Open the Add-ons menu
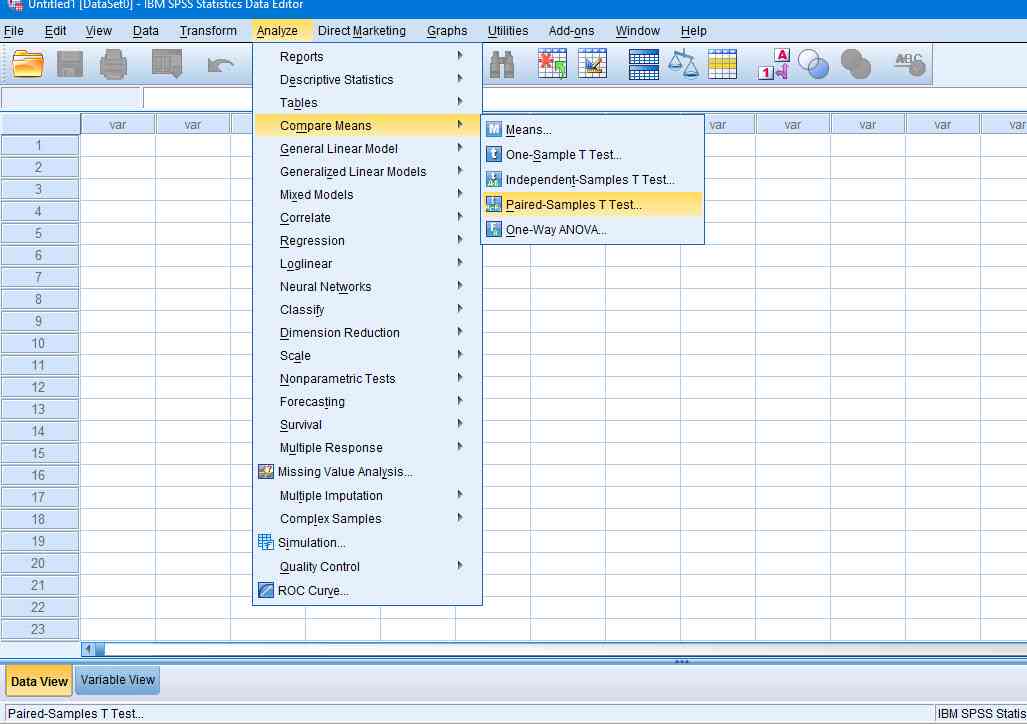The width and height of the screenshot is (1027, 724). click(571, 31)
